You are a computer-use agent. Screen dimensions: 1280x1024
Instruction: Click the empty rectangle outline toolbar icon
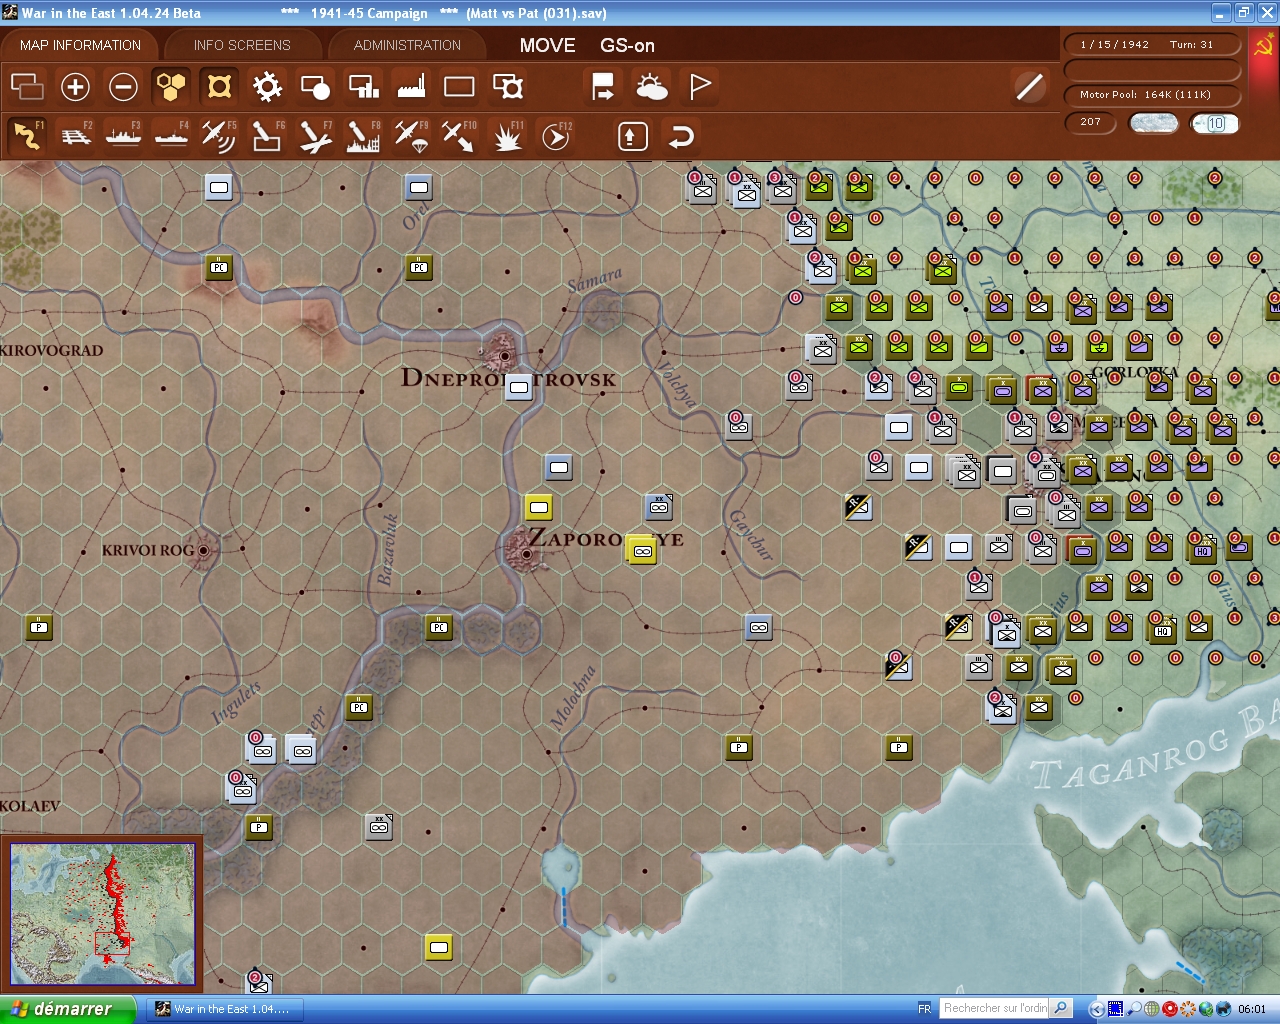click(459, 87)
